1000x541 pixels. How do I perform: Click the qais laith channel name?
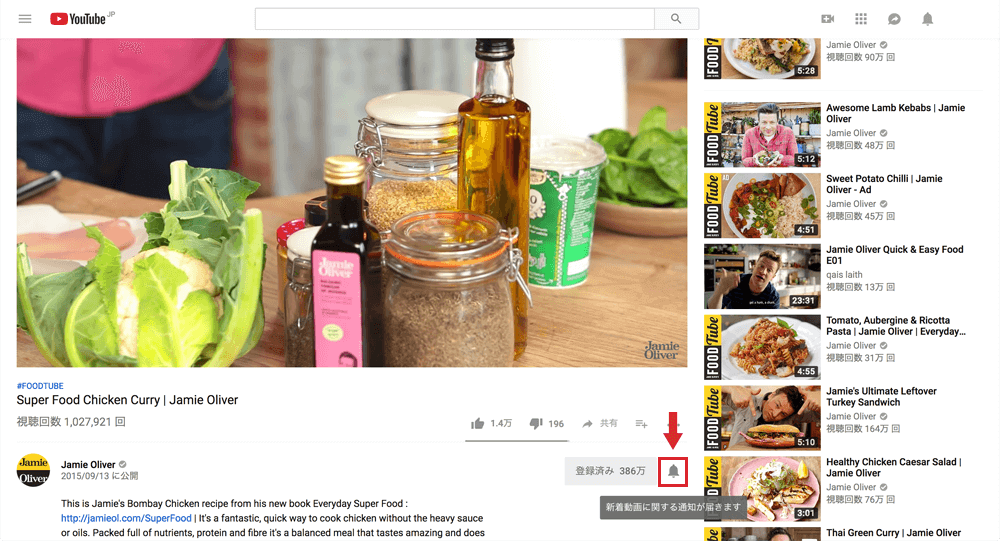coord(844,275)
